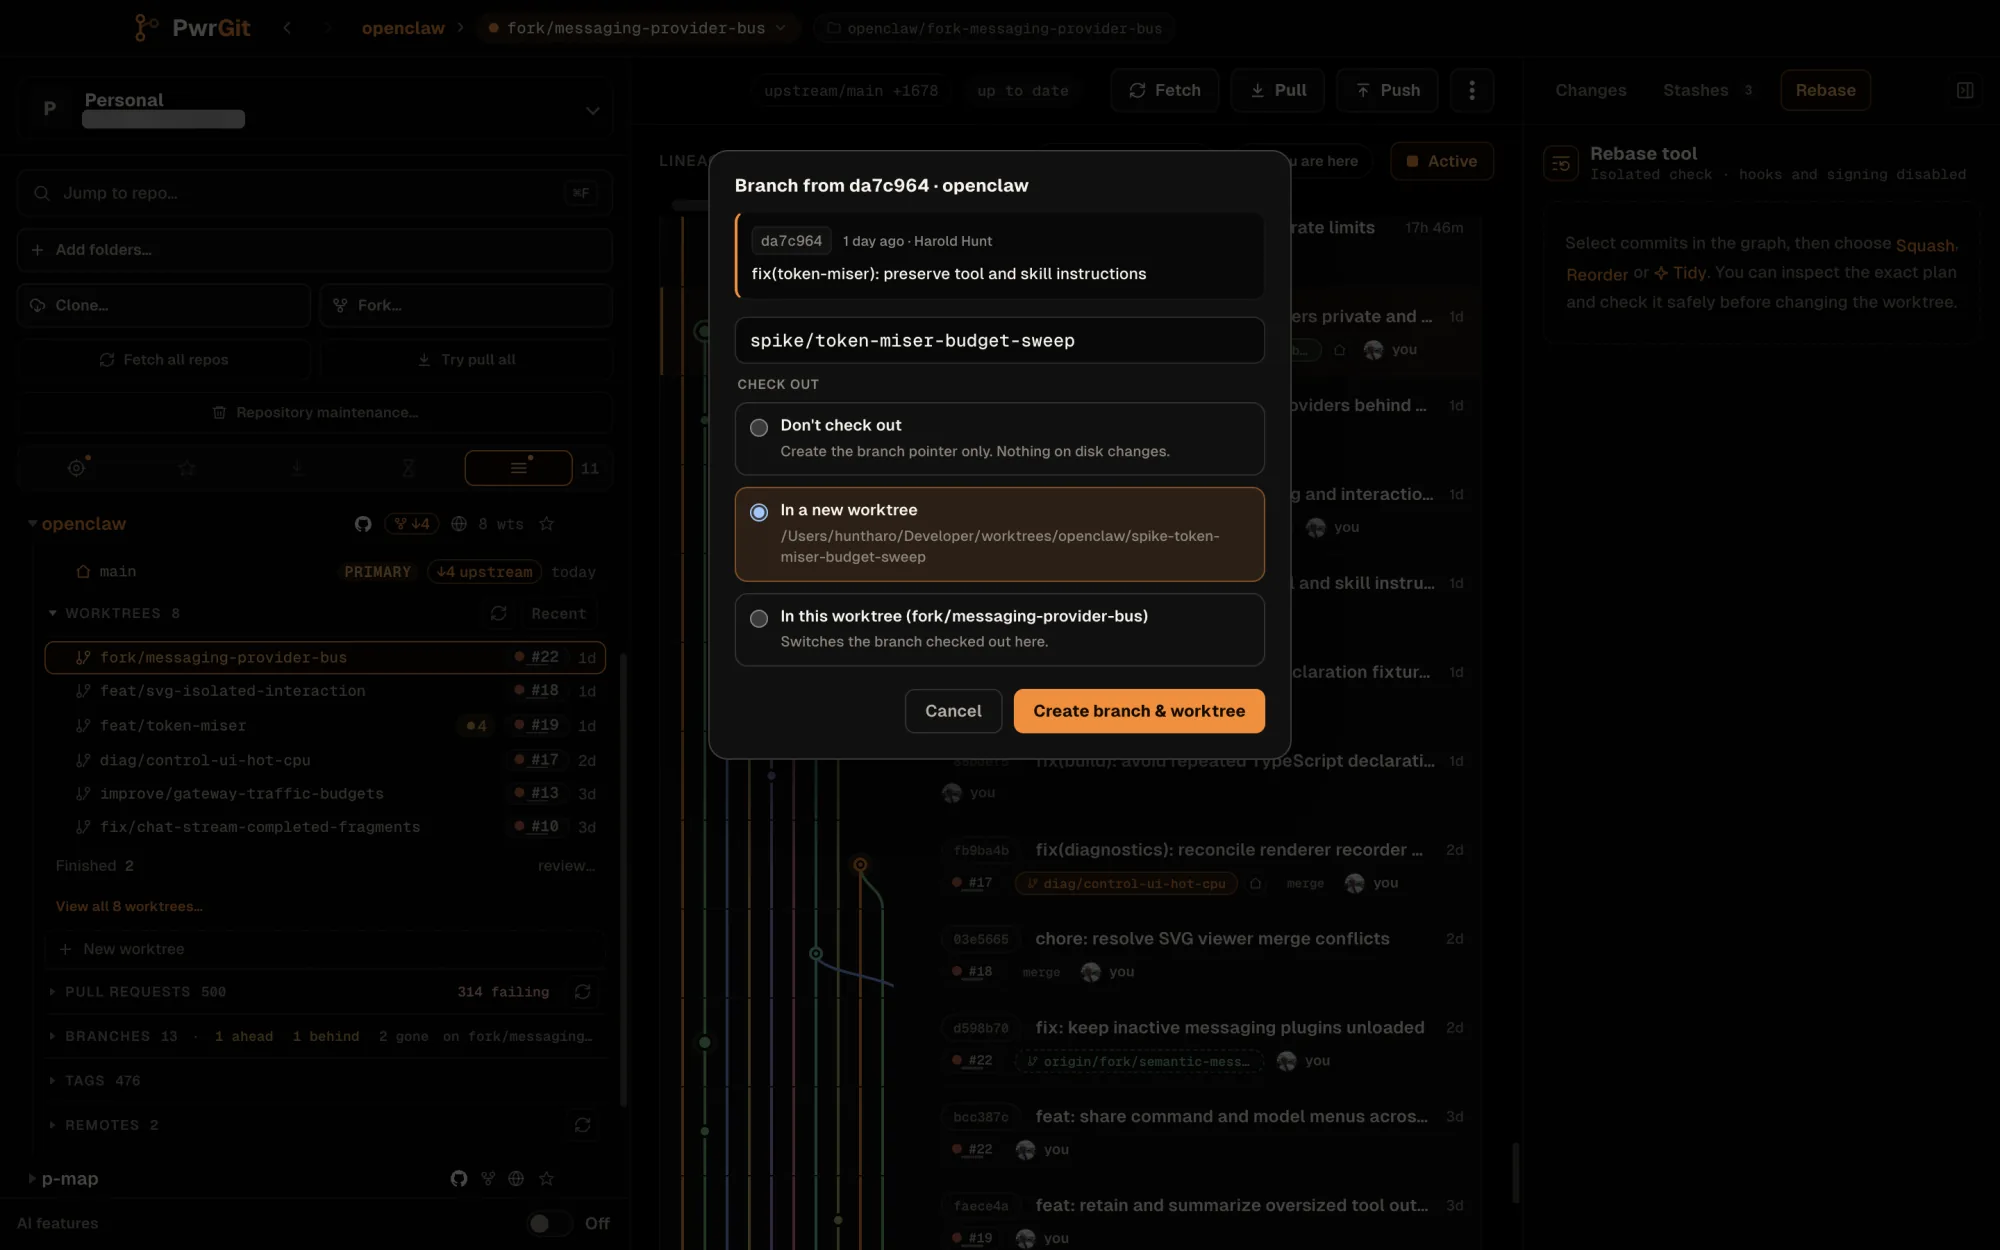Open Repository maintenance trash icon
2000x1250 pixels.
coord(219,412)
